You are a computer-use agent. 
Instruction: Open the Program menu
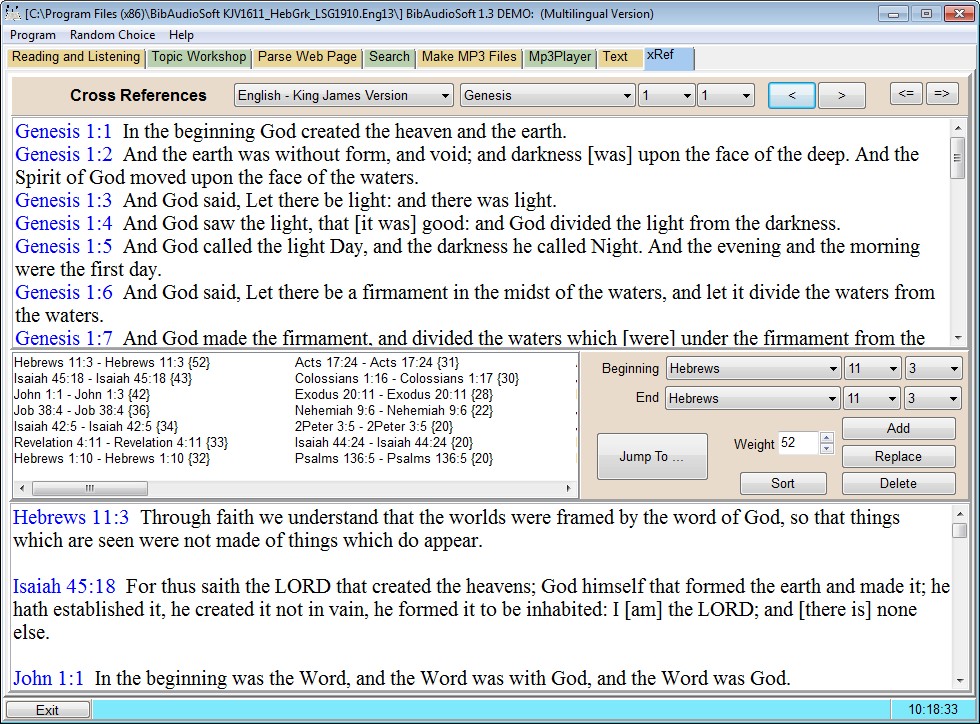click(32, 35)
